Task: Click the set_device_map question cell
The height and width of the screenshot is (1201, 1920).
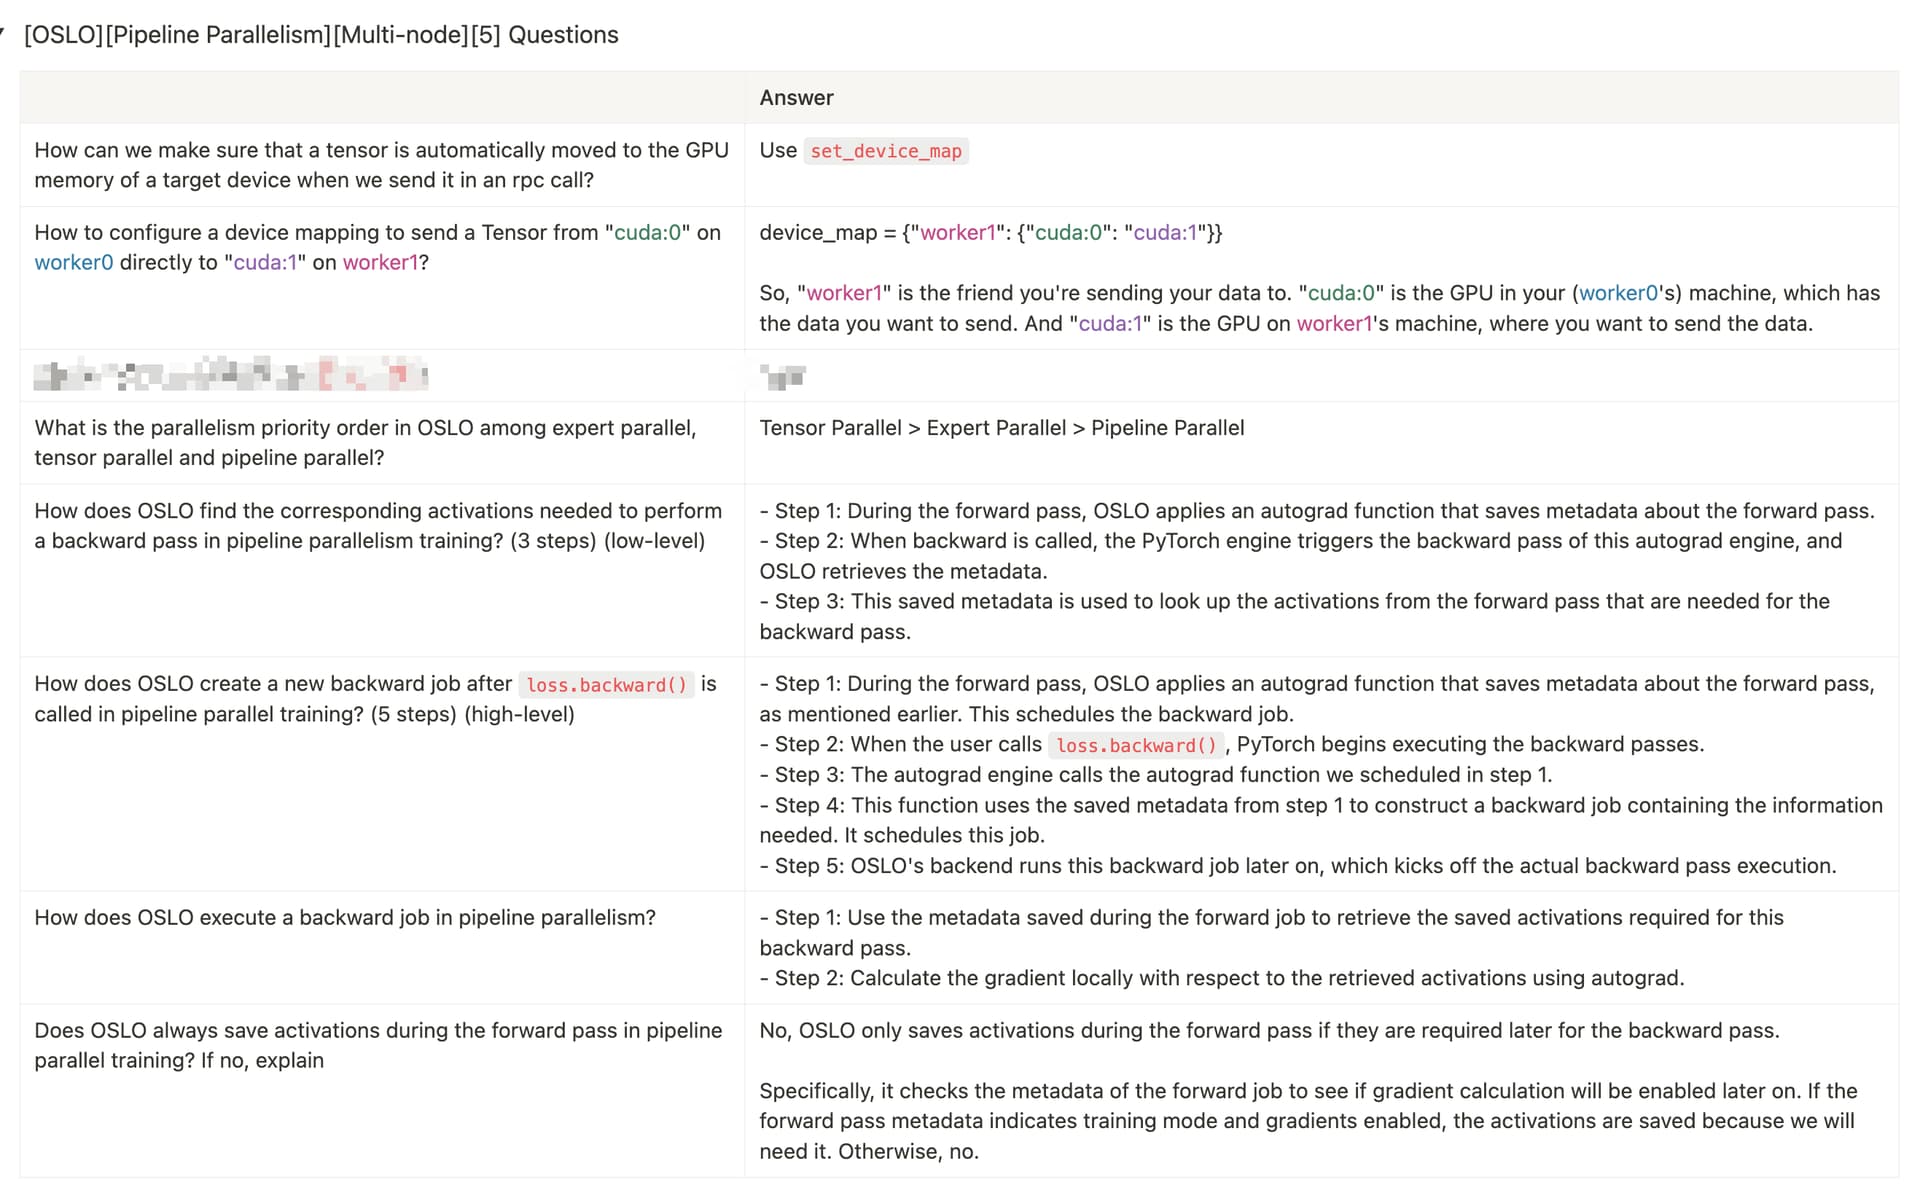Action: (382, 165)
